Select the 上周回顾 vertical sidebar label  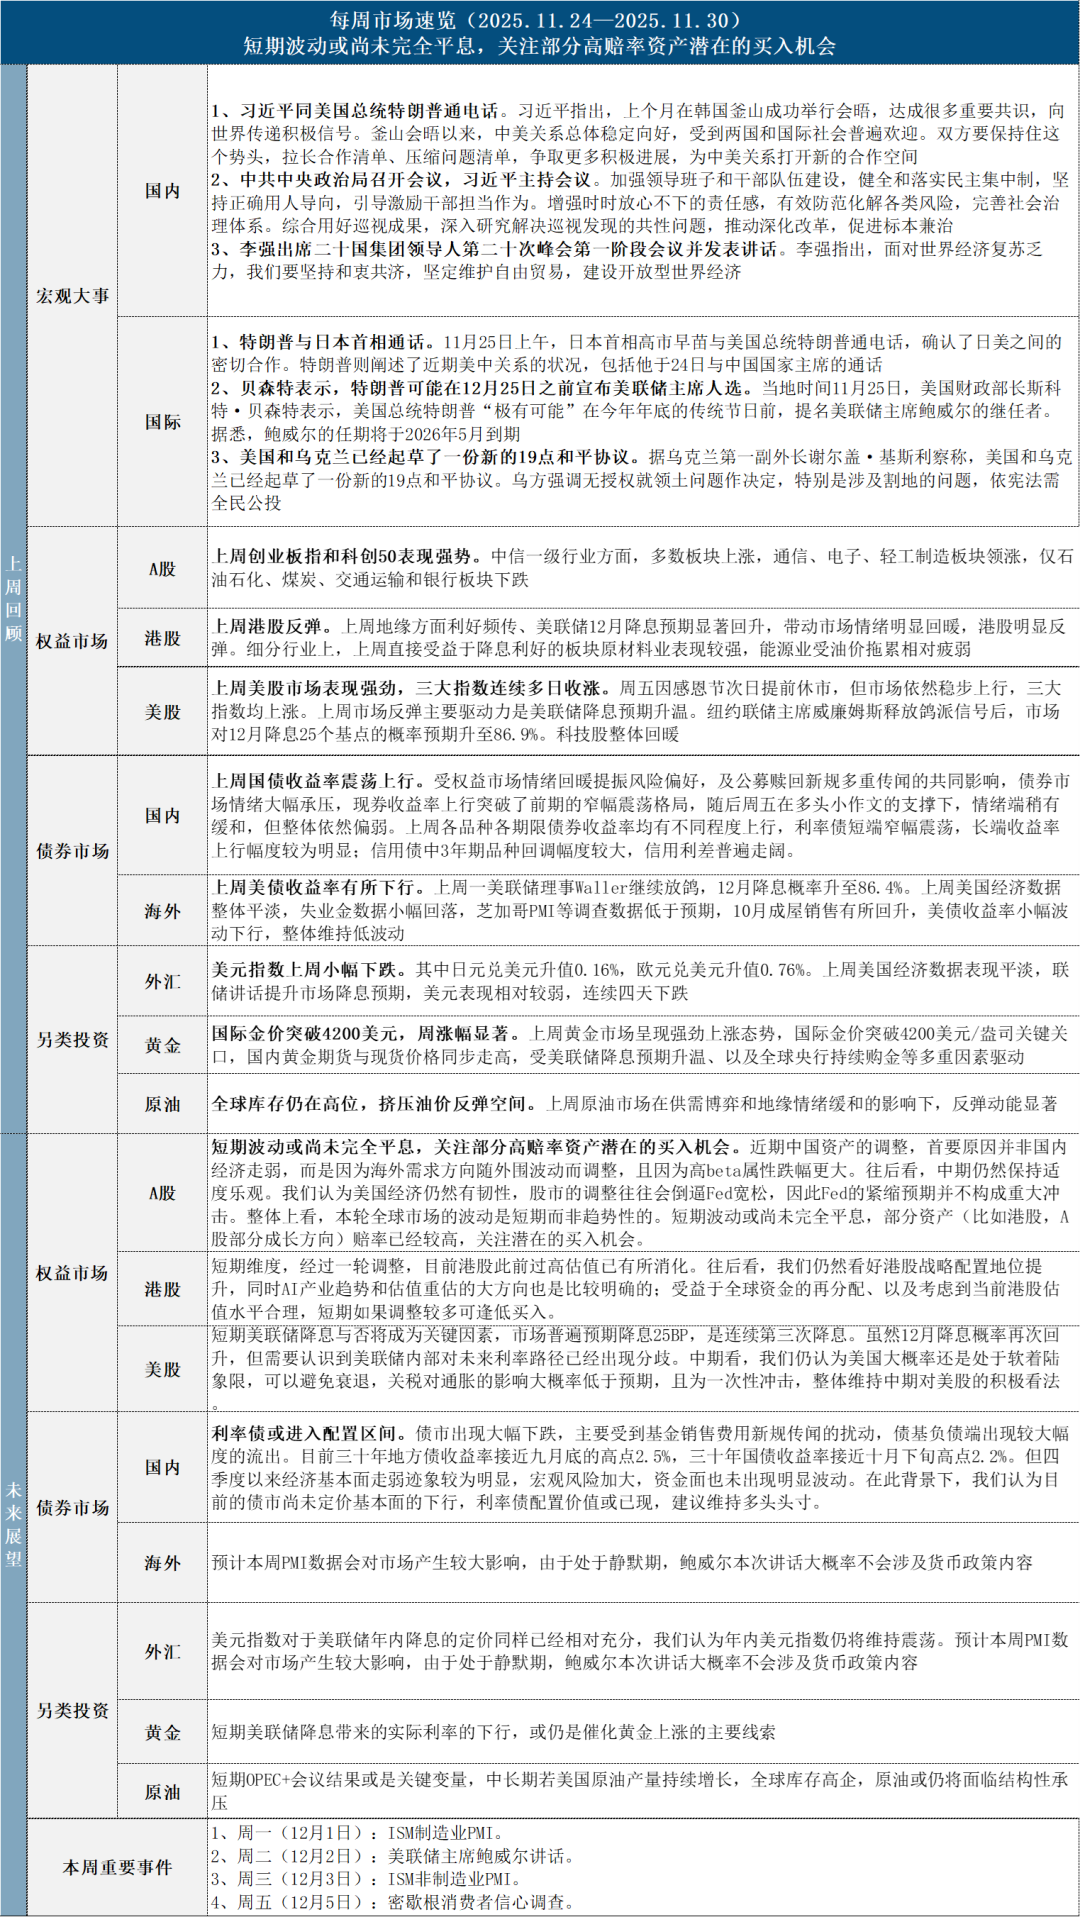click(13, 598)
